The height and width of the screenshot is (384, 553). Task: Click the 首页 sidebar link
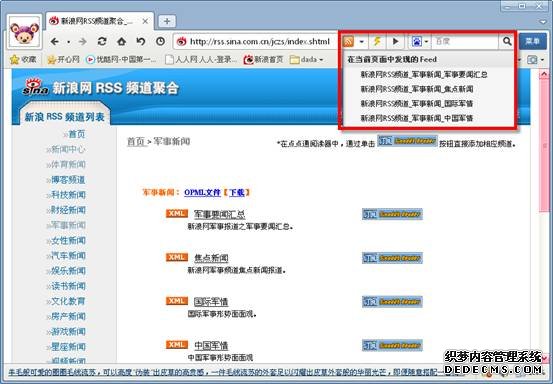click(x=77, y=134)
